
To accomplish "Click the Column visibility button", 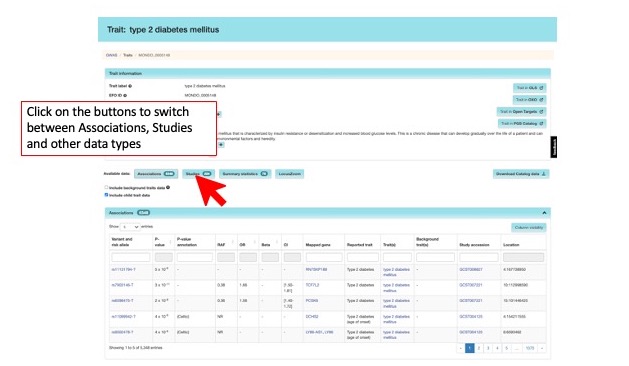I will tap(528, 228).
